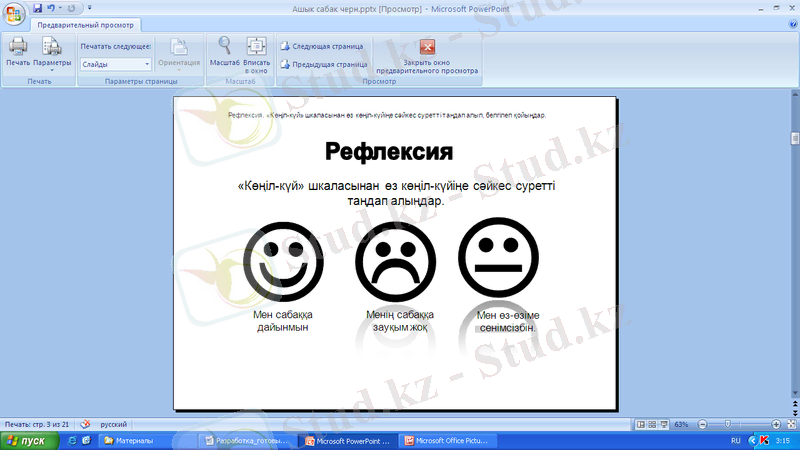Open the Параметры print options menu
This screenshot has width=800, height=450.
point(52,52)
